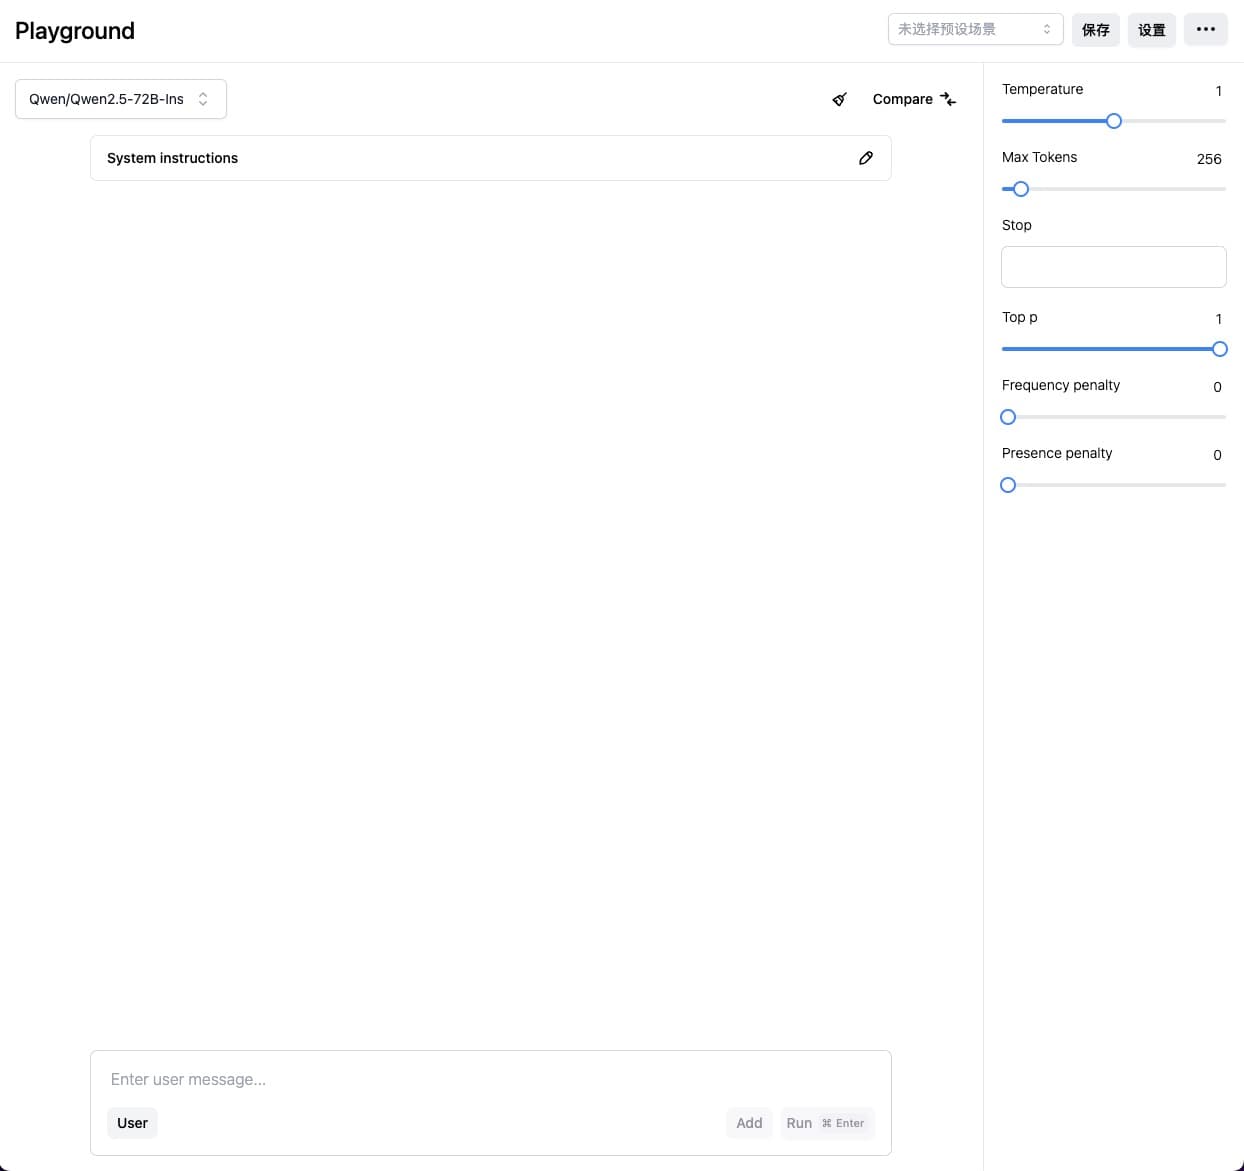This screenshot has width=1244, height=1171.
Task: Click the Top p slider handle
Action: 1219,349
